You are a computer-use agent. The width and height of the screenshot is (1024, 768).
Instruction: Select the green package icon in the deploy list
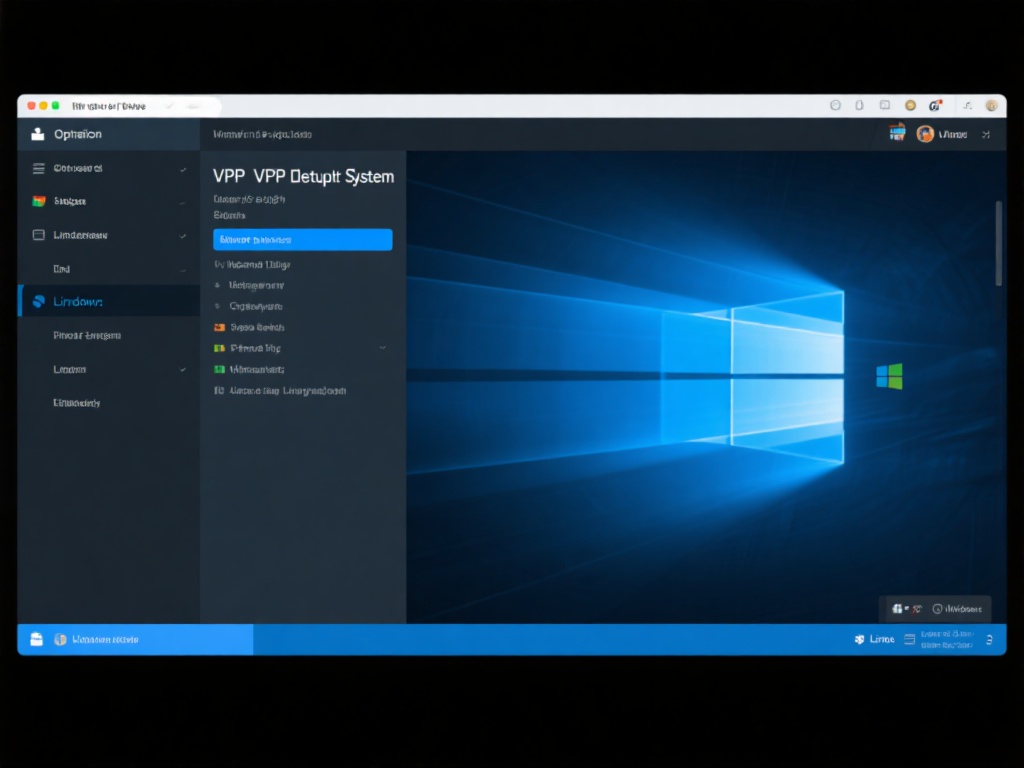220,369
